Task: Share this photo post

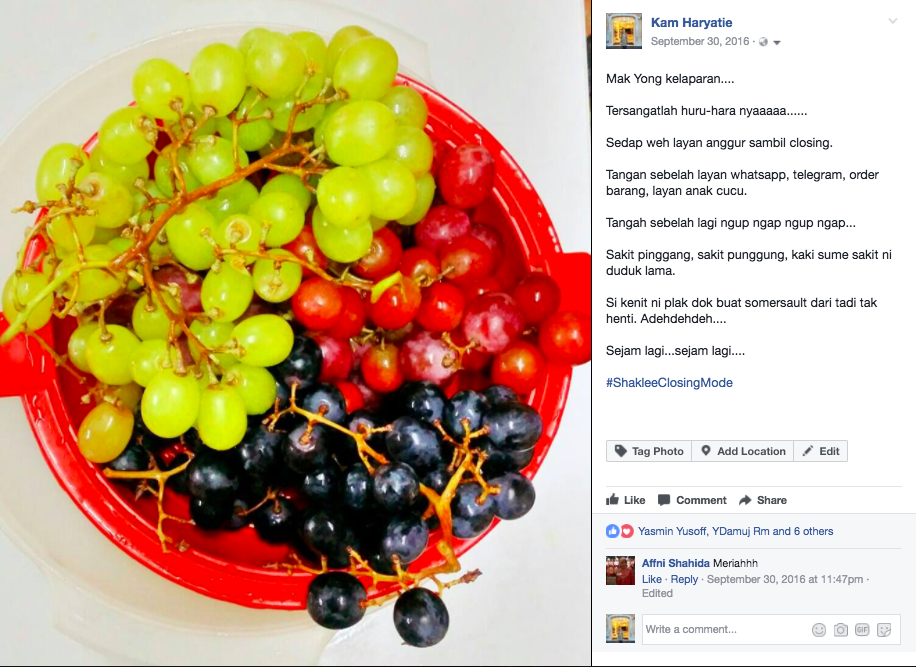Action: pos(762,500)
